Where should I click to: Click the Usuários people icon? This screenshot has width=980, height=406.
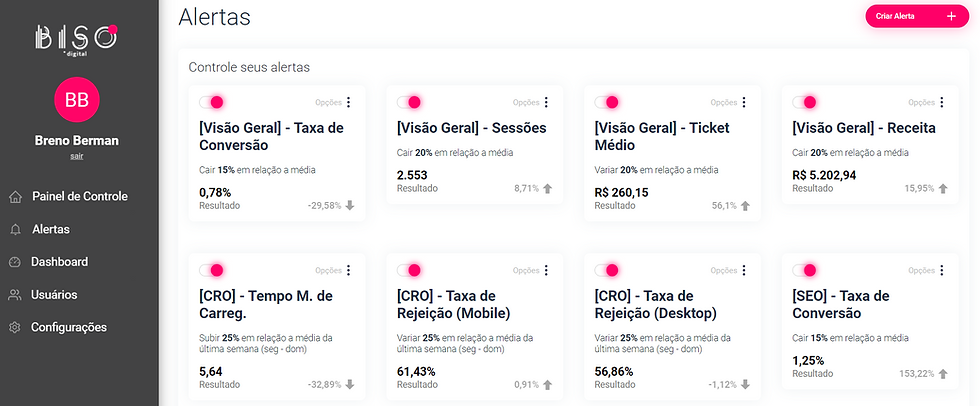pos(16,295)
